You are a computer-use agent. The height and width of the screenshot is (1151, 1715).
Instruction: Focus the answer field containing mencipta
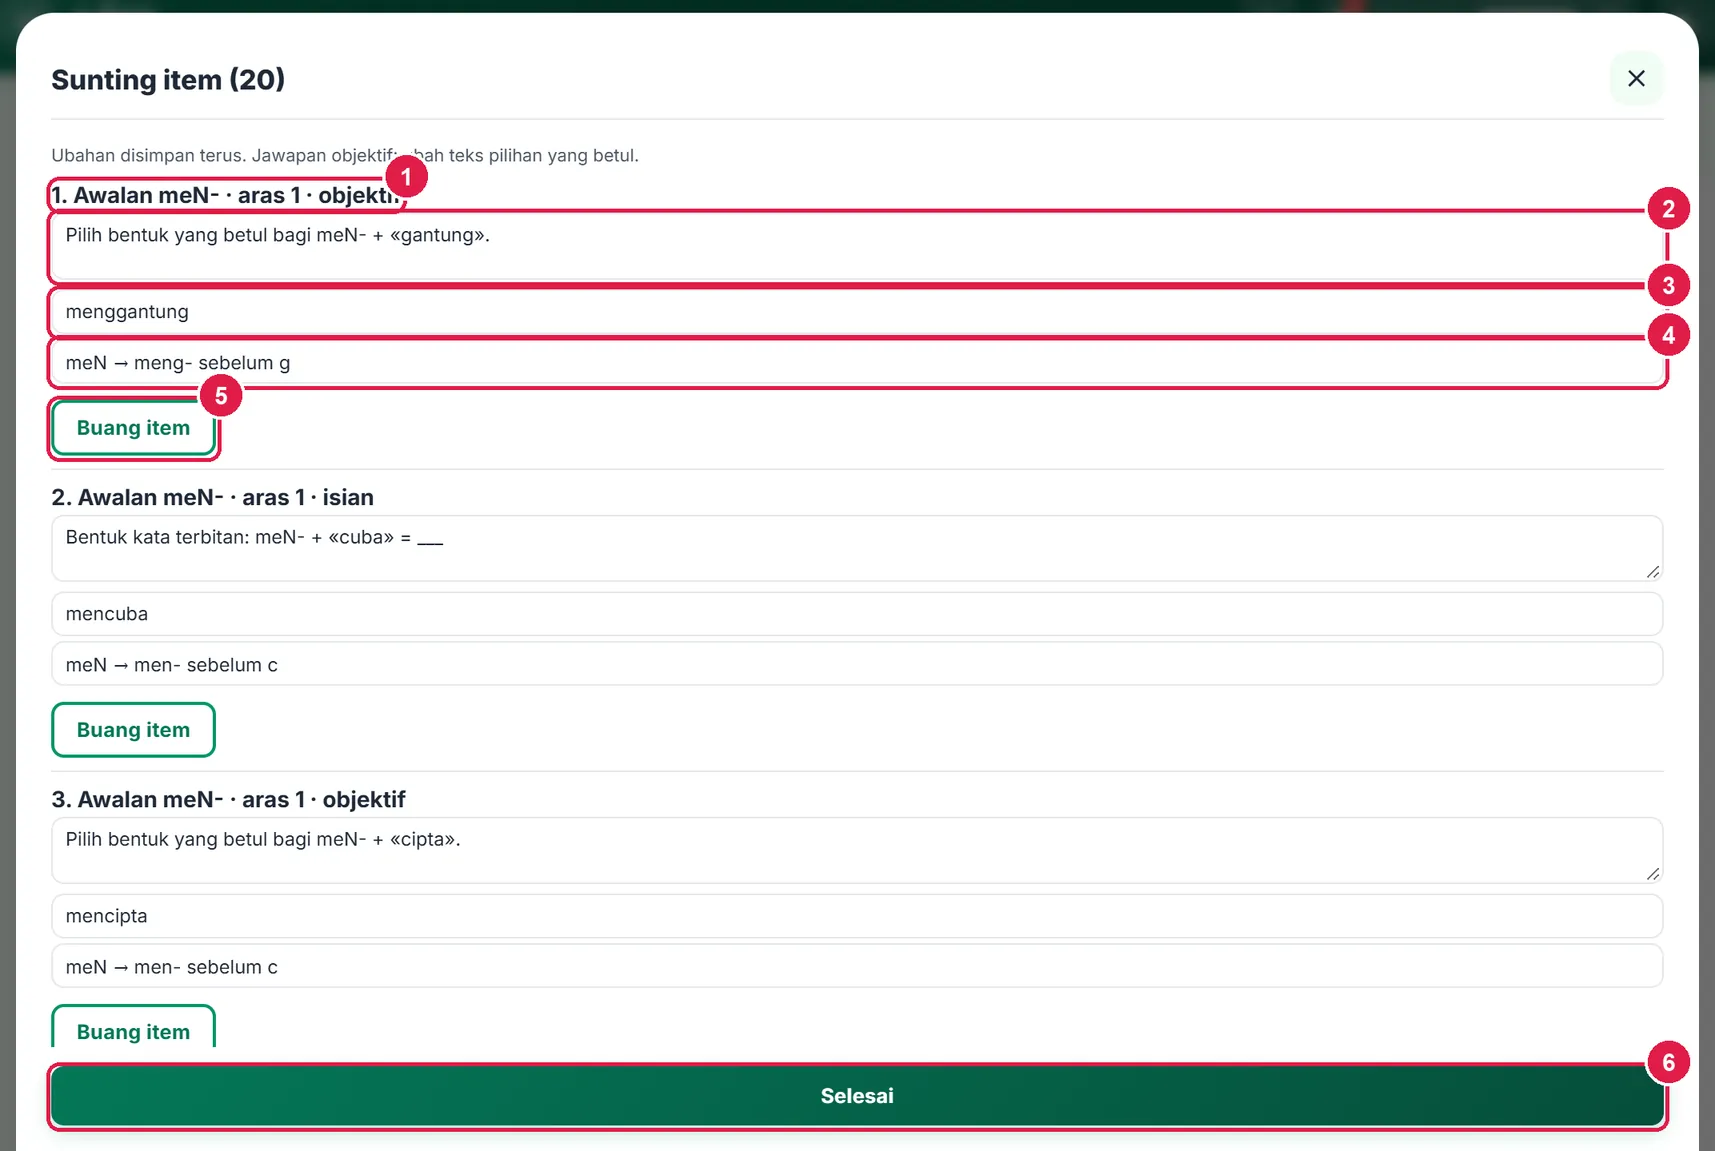point(857,916)
